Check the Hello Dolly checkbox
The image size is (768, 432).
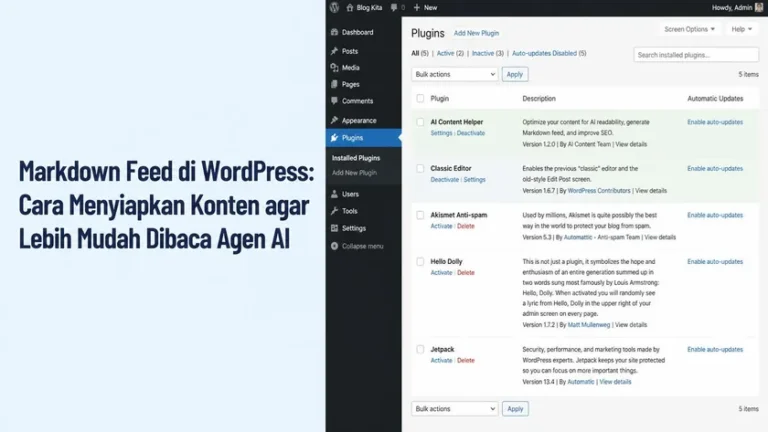(x=420, y=262)
